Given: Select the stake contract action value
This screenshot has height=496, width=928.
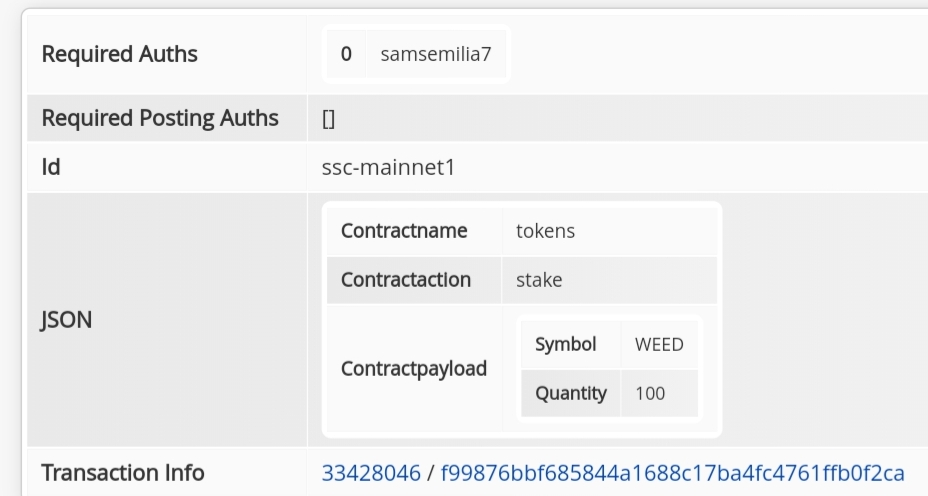Looking at the screenshot, I should click(539, 280).
